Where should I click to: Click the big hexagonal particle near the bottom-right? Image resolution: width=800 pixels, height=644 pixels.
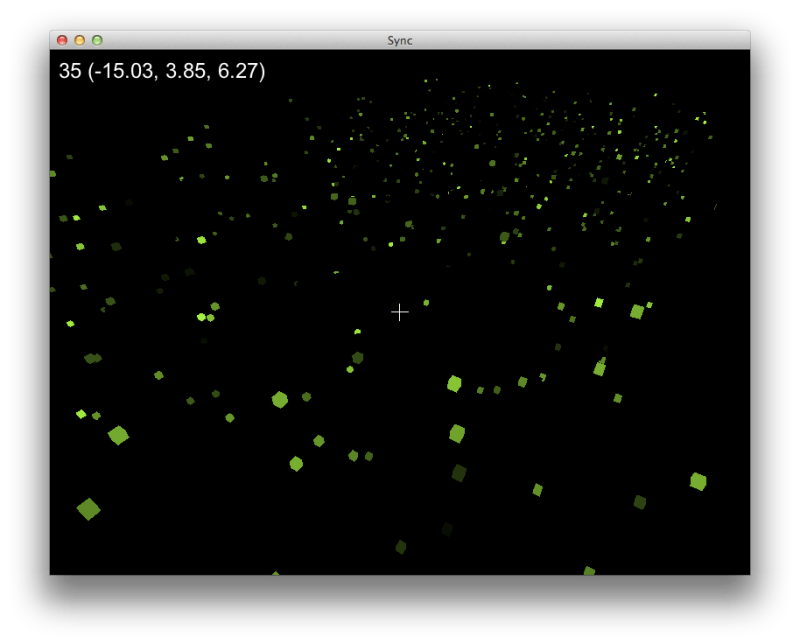tap(699, 482)
